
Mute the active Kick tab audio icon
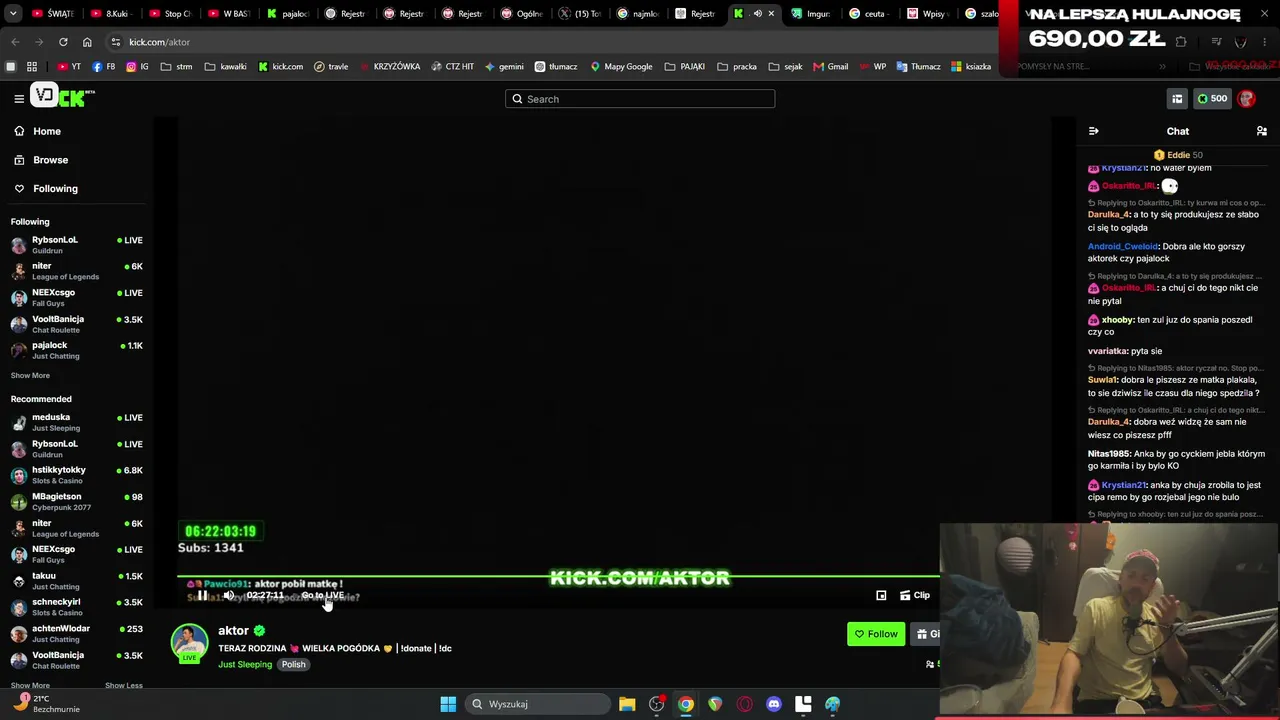pyautogui.click(x=757, y=14)
